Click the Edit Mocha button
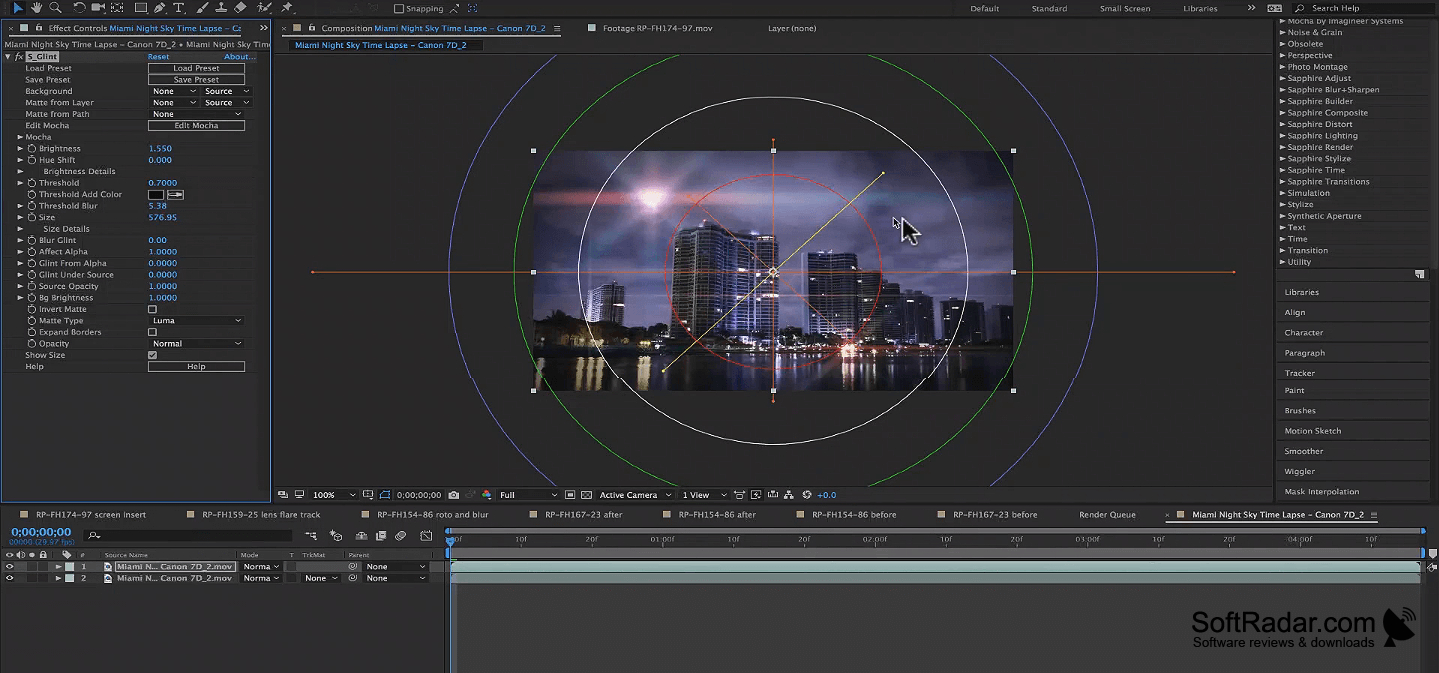Screen dimensions: 1439x673 (x=196, y=126)
